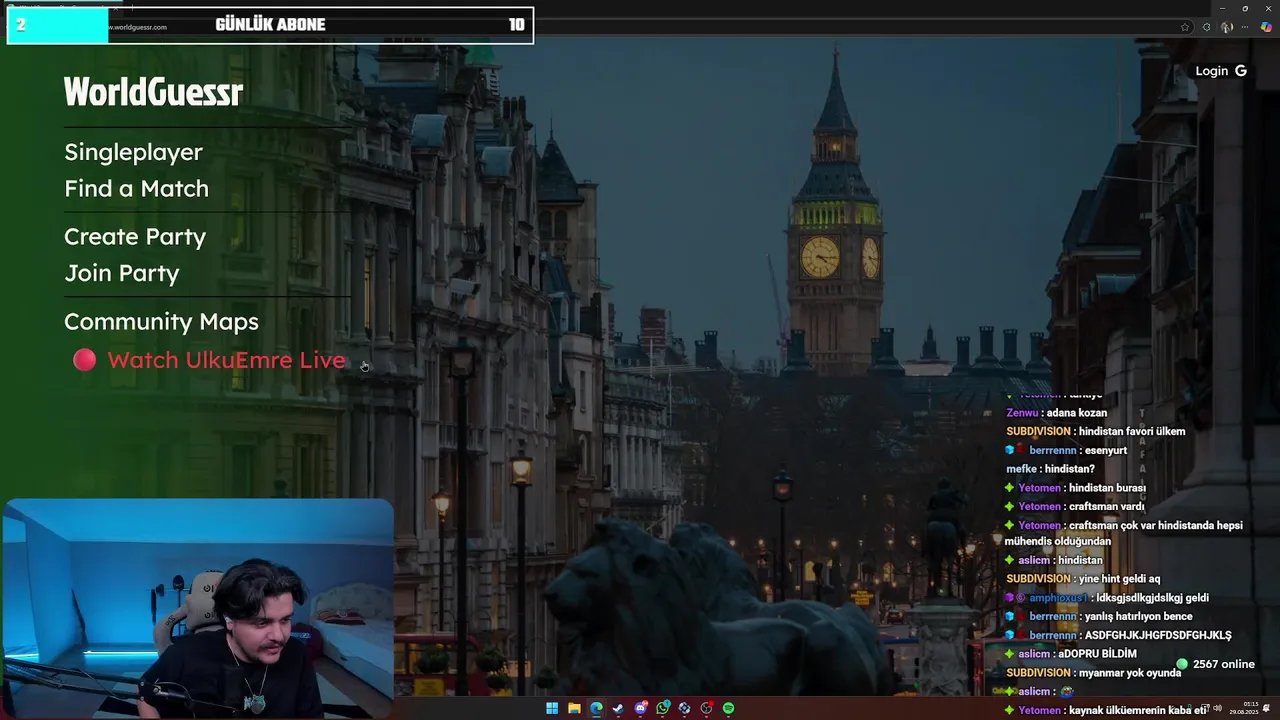
Task: Click the red live indicator dot
Action: click(85, 360)
